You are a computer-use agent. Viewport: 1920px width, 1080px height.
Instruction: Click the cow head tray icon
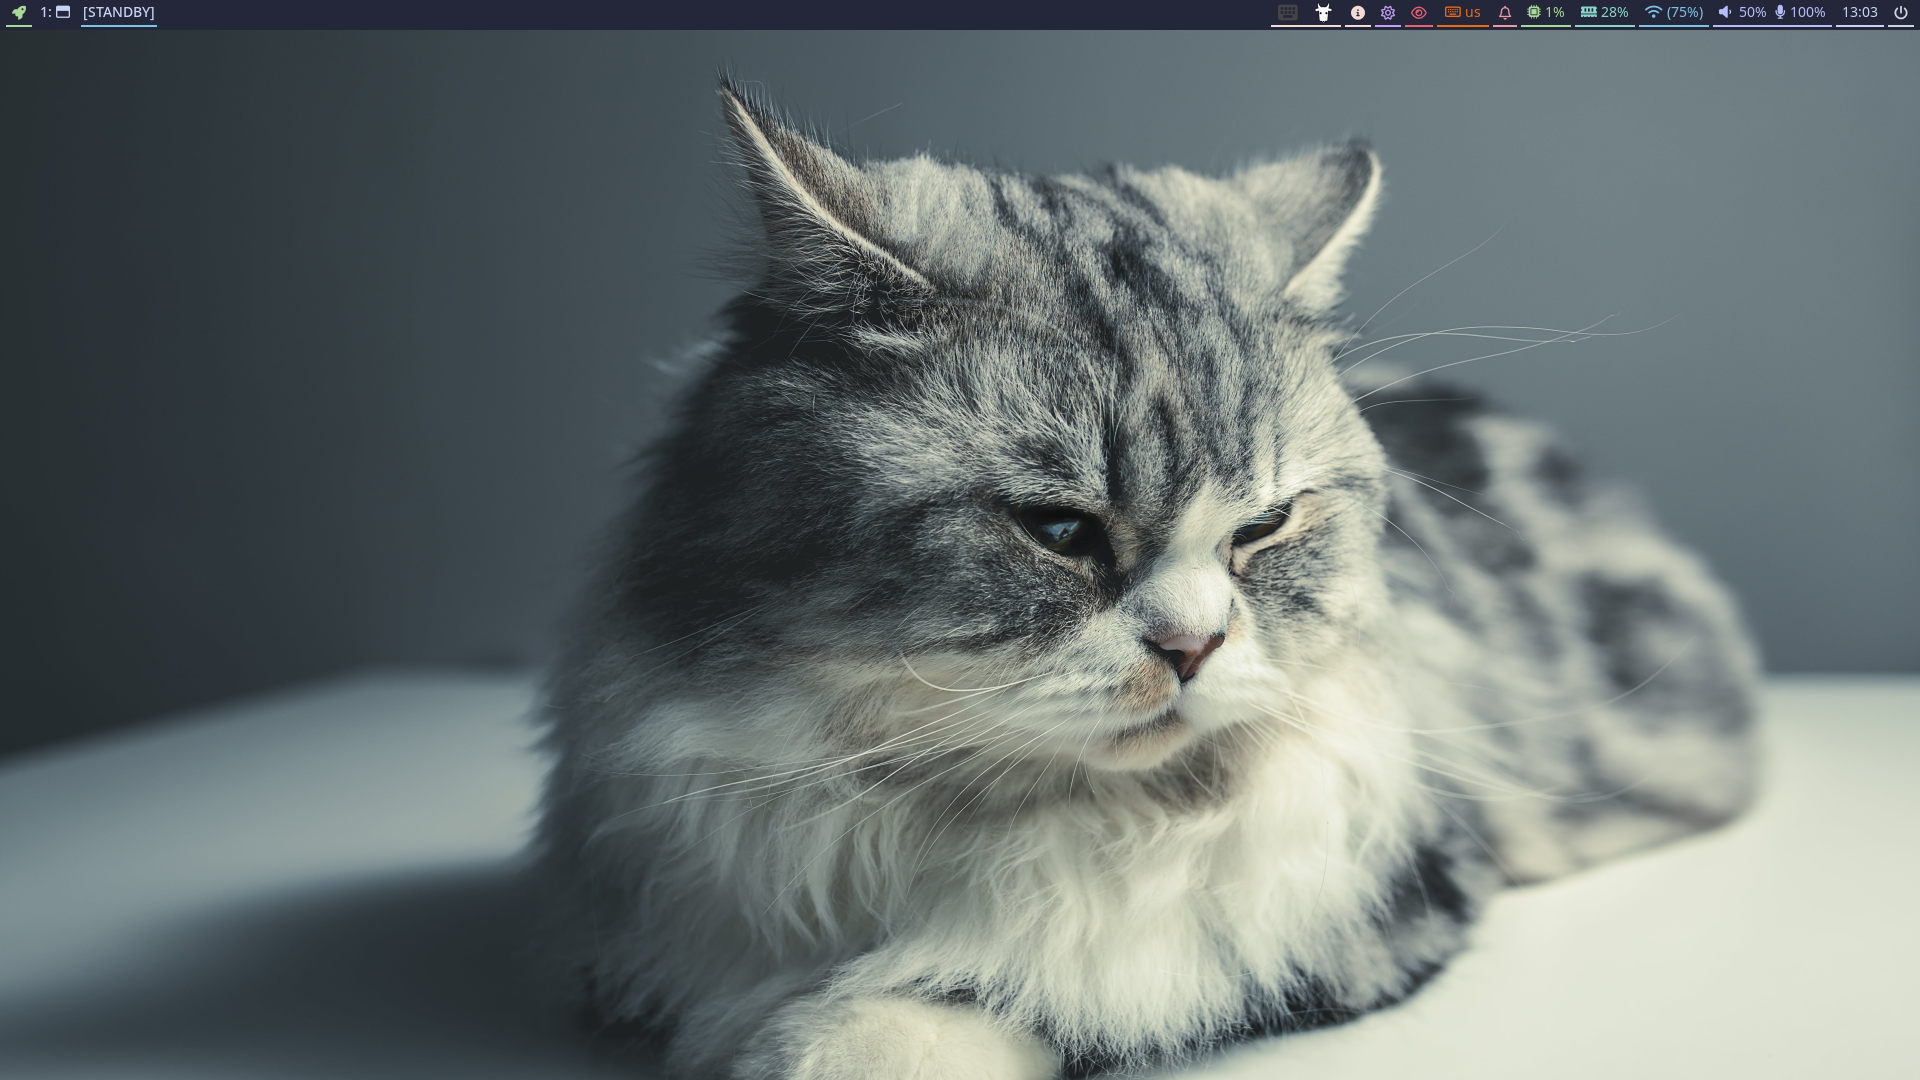[1323, 13]
